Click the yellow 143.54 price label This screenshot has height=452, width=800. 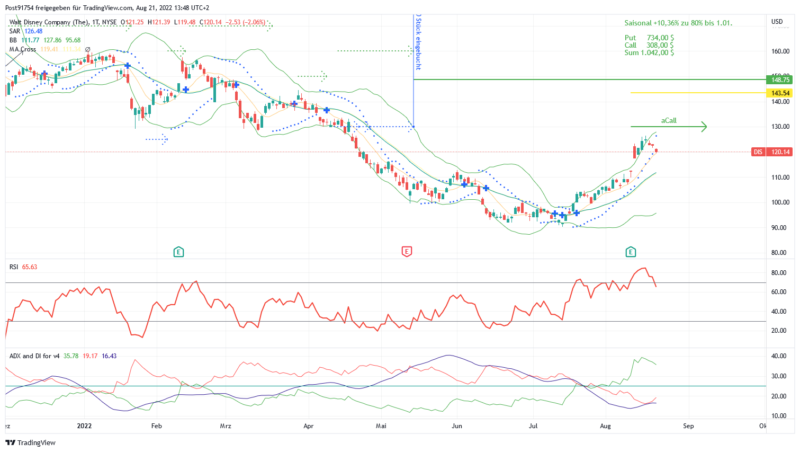(778, 92)
